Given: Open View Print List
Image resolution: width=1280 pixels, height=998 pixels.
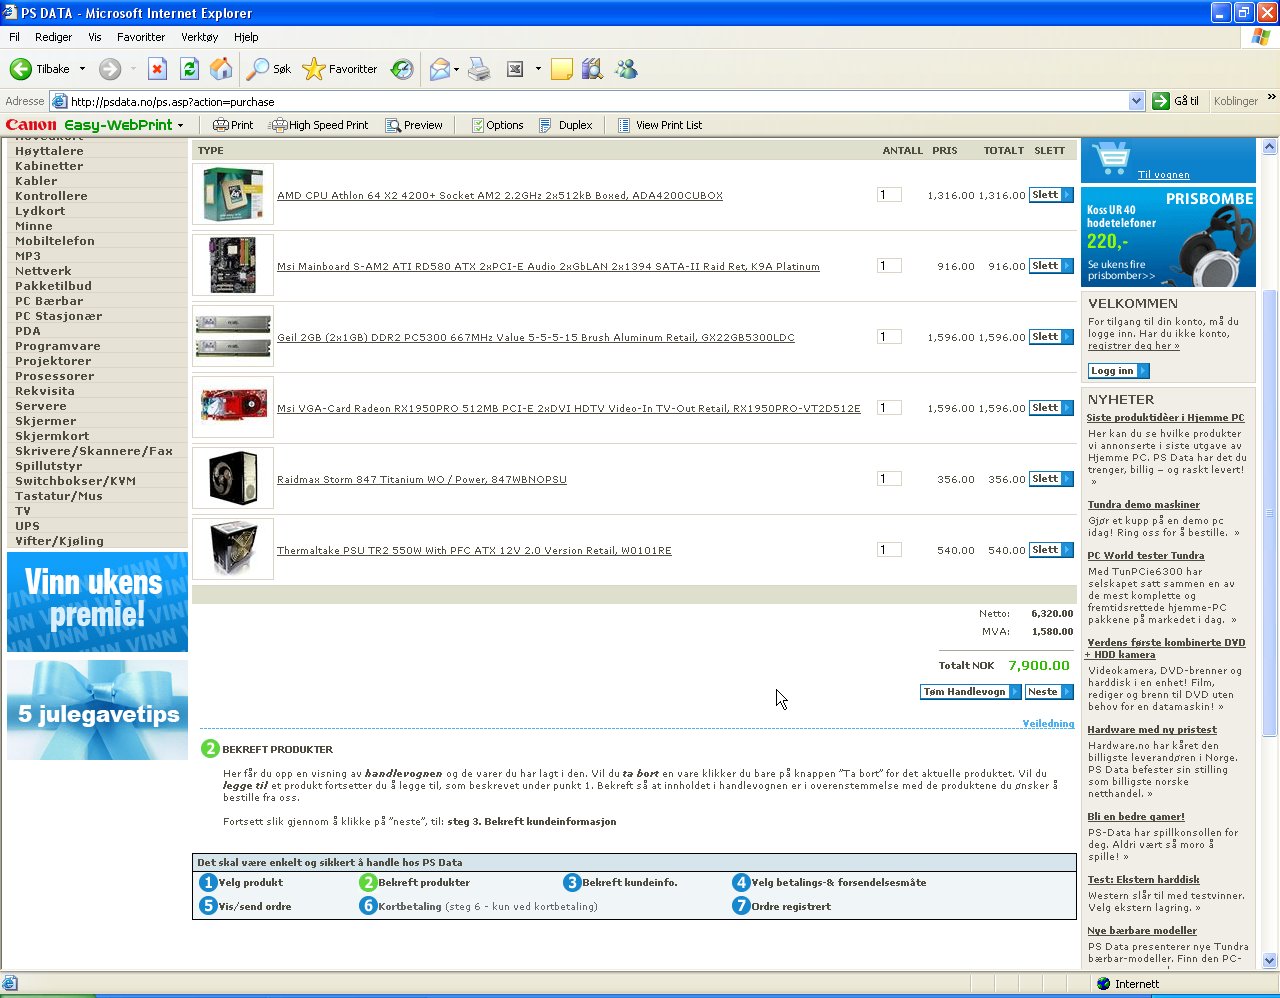Looking at the screenshot, I should pos(660,125).
